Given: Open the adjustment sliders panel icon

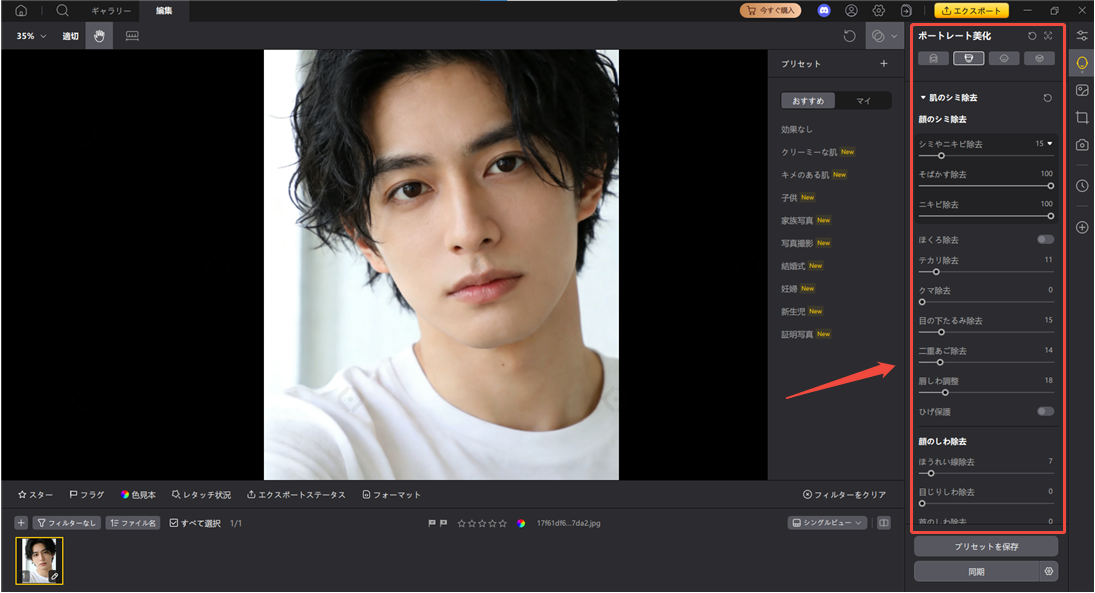Looking at the screenshot, I should tap(1081, 36).
